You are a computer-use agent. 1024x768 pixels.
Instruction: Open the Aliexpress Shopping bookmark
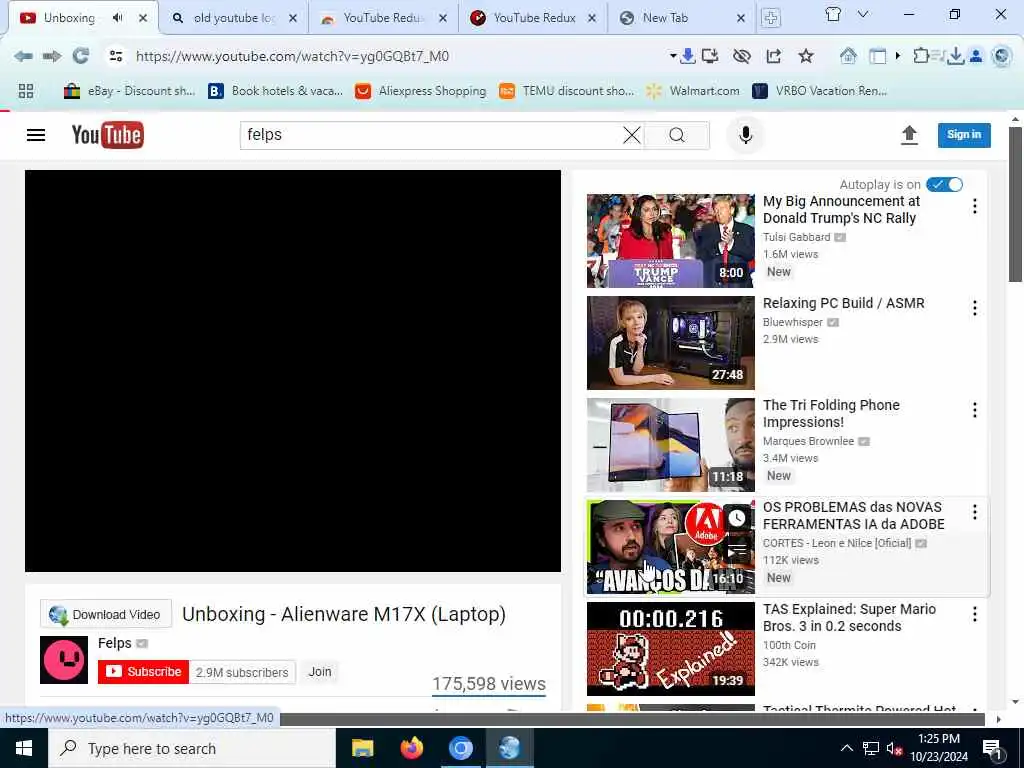tap(421, 91)
